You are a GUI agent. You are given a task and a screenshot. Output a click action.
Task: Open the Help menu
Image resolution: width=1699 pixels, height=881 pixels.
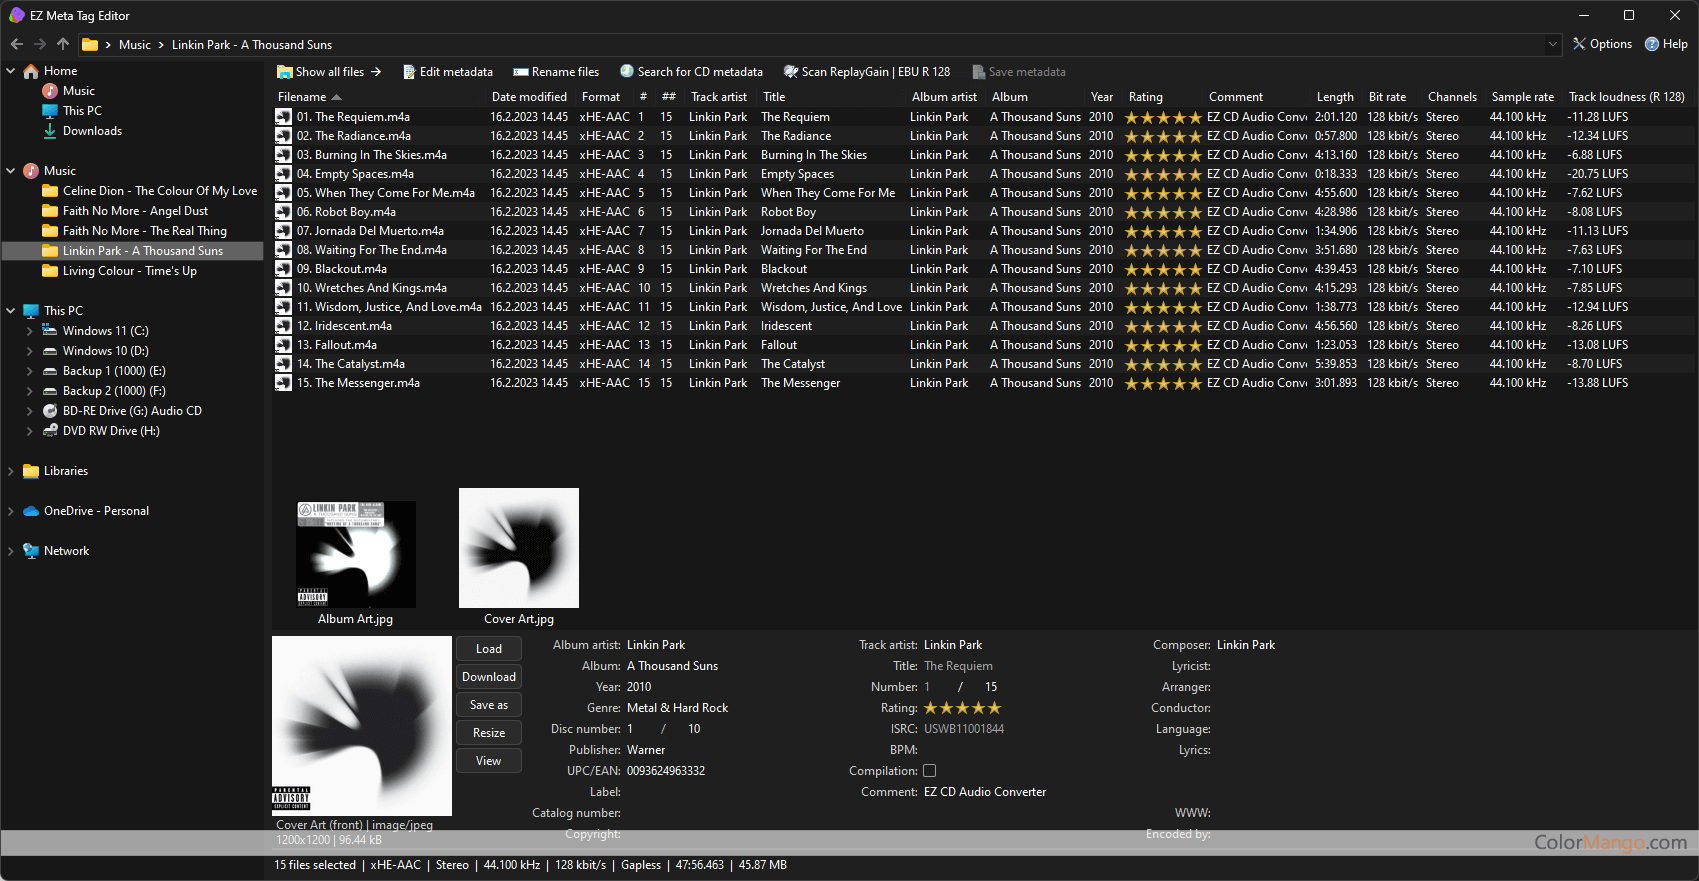coord(1666,44)
